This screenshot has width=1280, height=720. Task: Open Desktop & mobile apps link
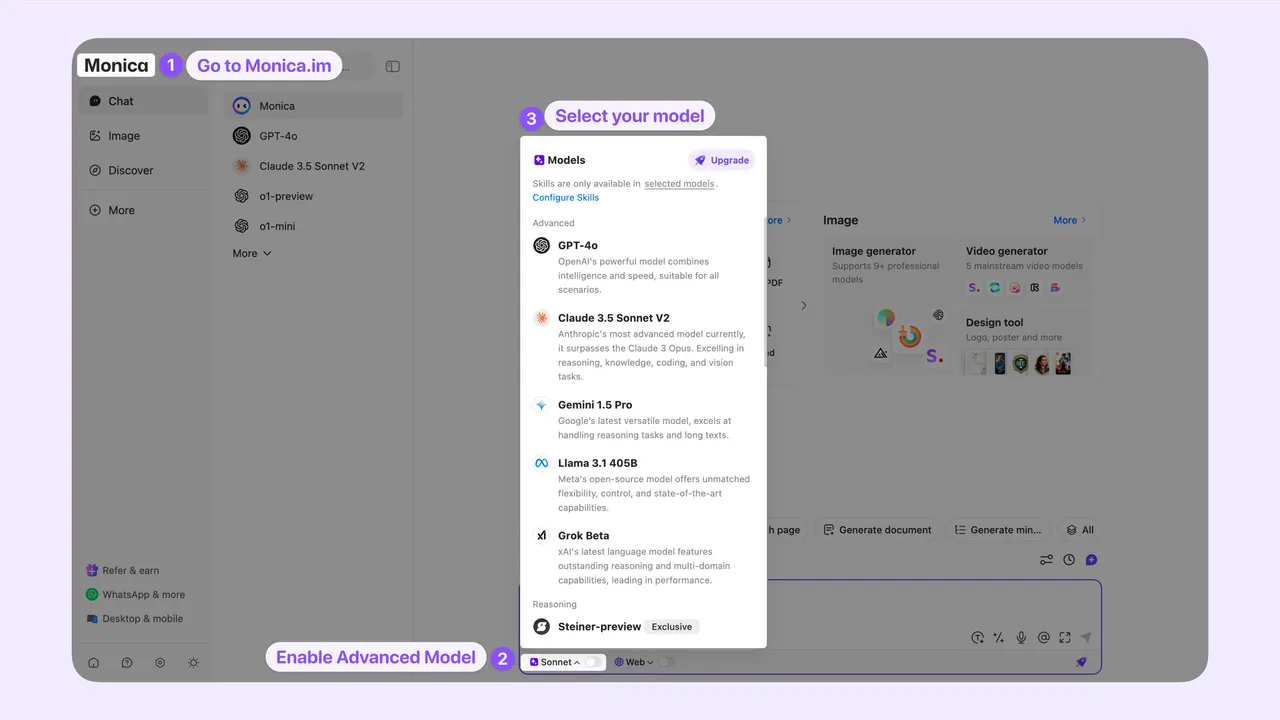(135, 618)
